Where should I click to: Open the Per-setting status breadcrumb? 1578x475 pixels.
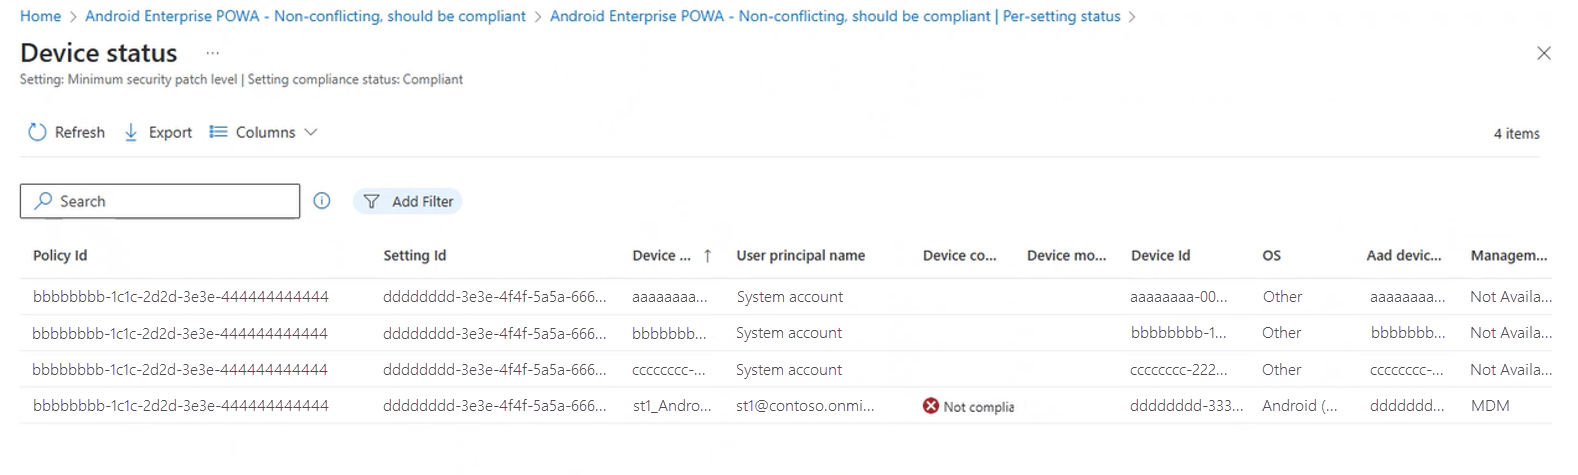pyautogui.click(x=835, y=16)
